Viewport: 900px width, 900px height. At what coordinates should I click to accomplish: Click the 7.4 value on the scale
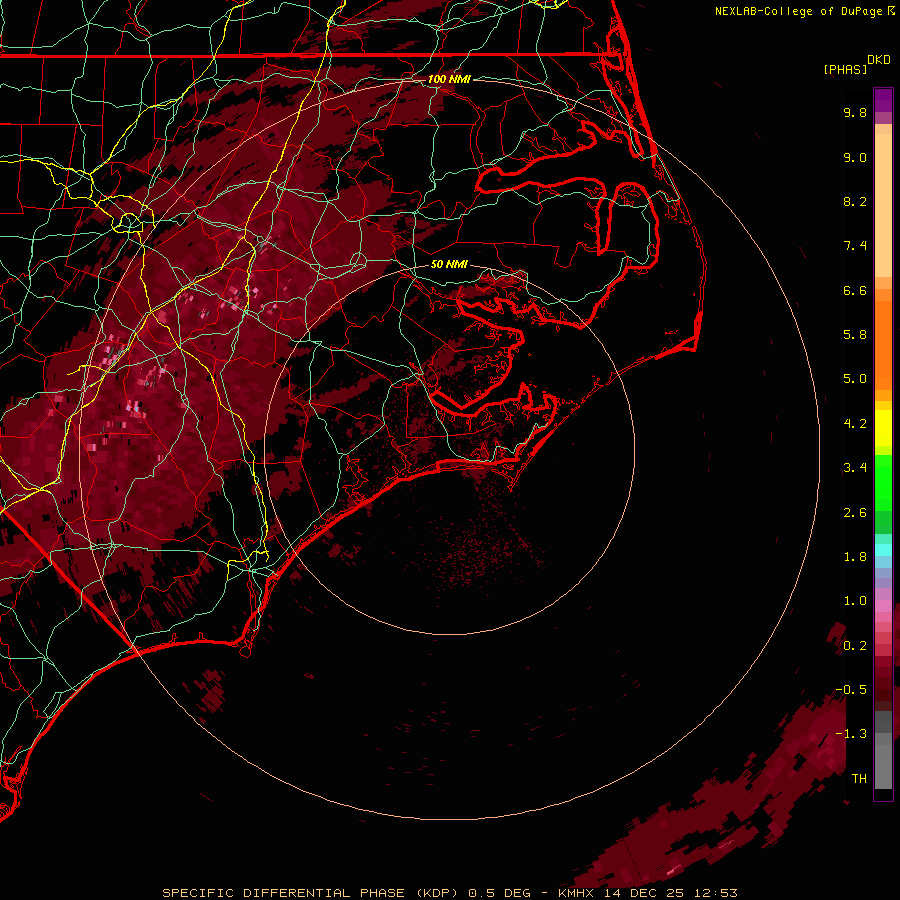pyautogui.click(x=855, y=246)
